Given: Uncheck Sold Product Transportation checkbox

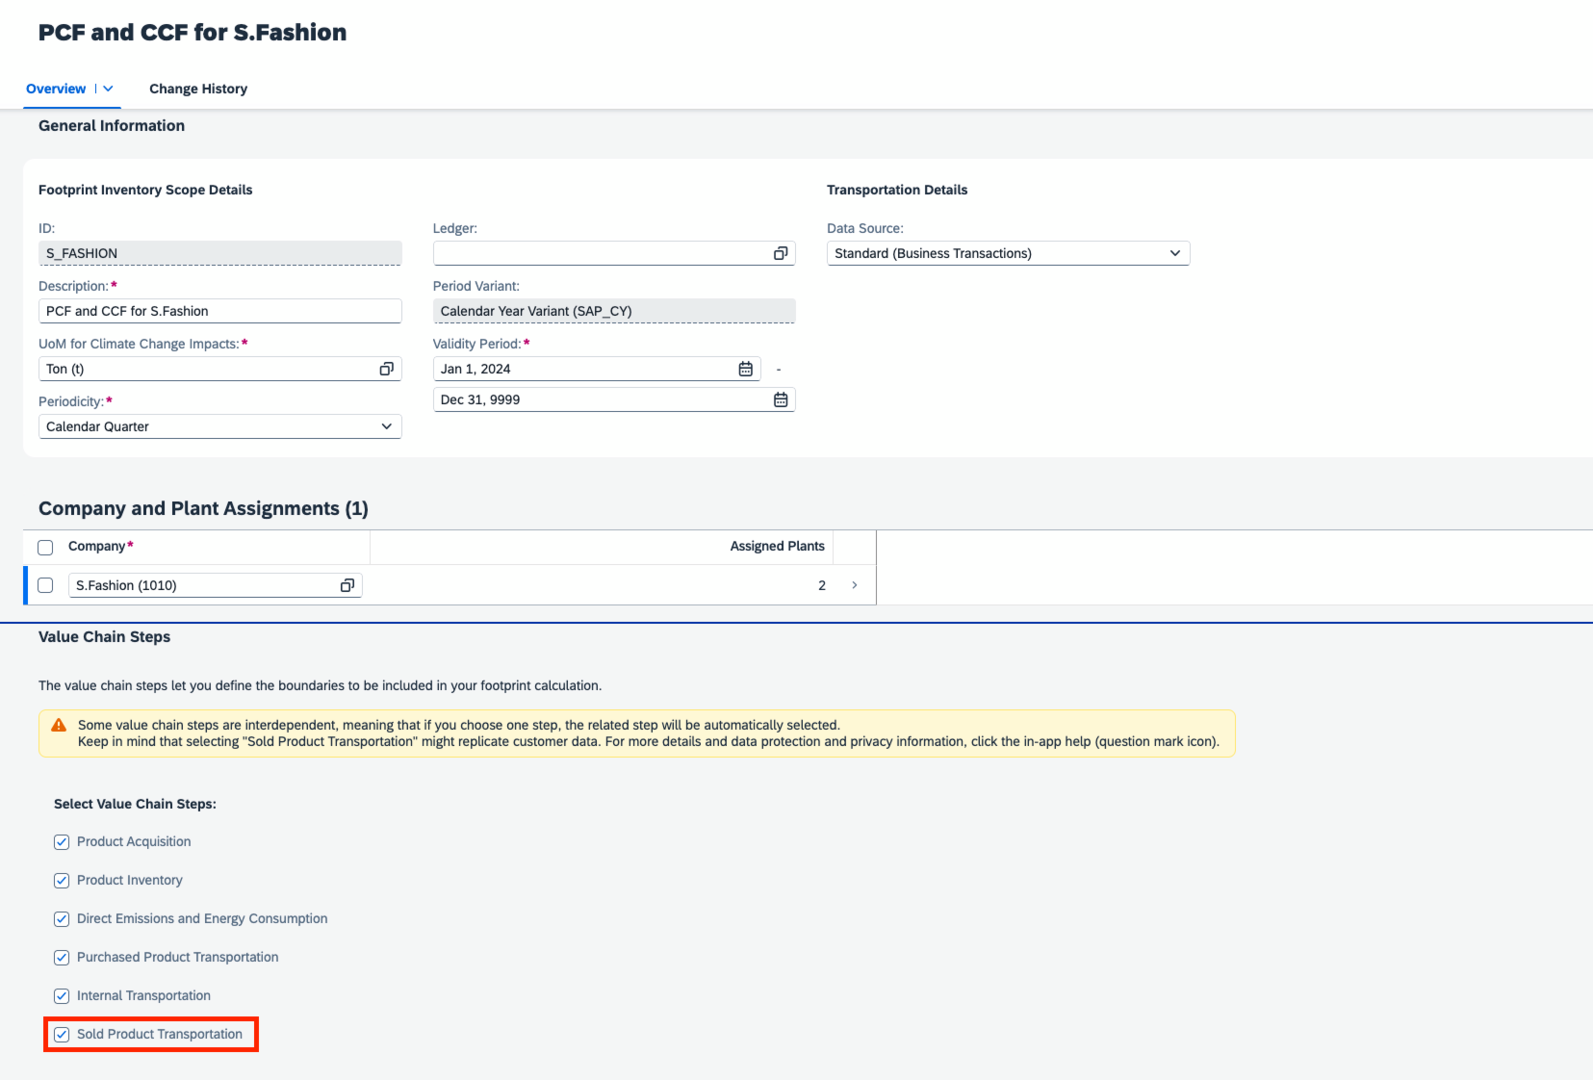Looking at the screenshot, I should pyautogui.click(x=62, y=1035).
